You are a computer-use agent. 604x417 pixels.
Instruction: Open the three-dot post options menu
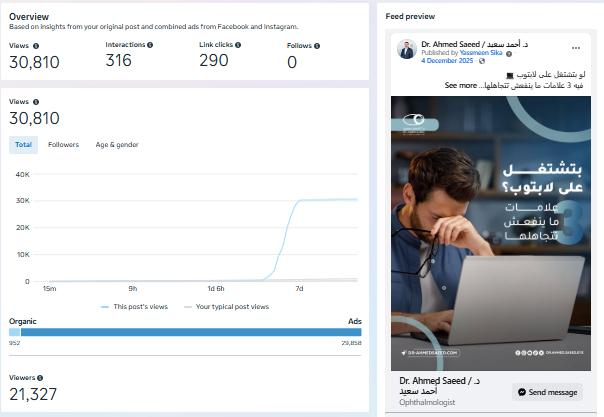coord(575,47)
